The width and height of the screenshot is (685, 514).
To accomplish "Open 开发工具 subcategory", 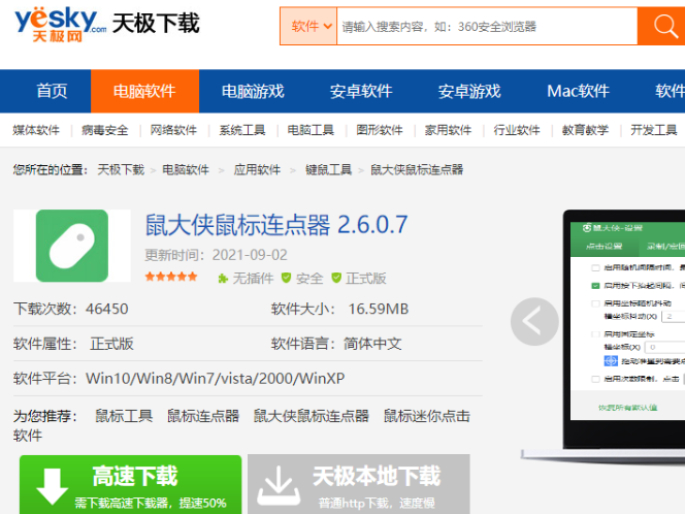I will (x=654, y=130).
